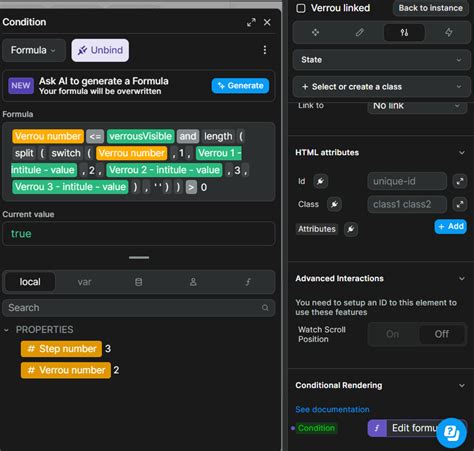
Task: Open the settings sliders tab icon
Action: [x=404, y=32]
